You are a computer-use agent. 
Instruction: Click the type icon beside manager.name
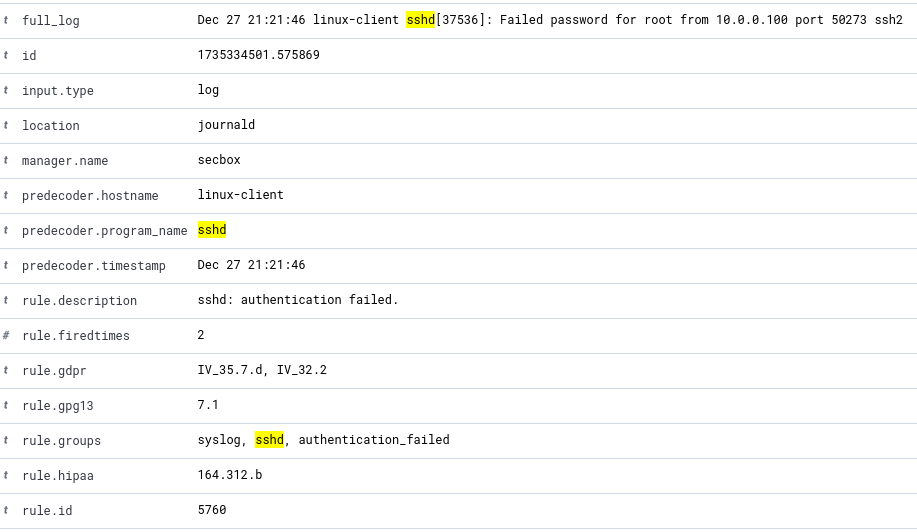pos(6,161)
